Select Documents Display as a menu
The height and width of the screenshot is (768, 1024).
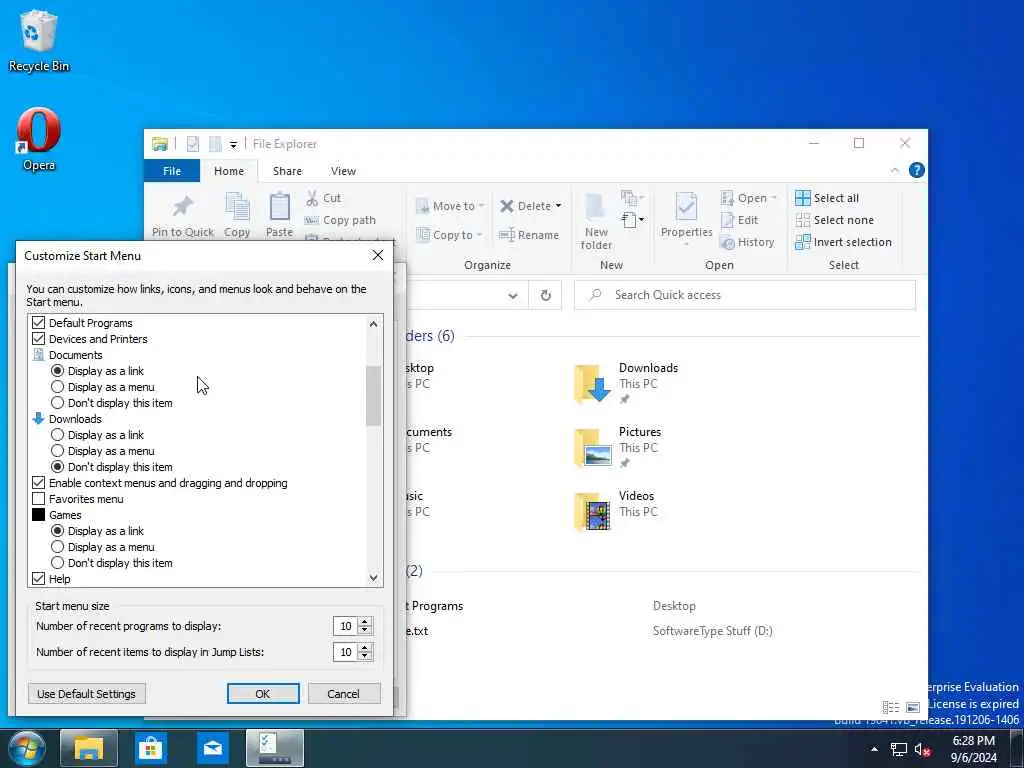pos(57,387)
